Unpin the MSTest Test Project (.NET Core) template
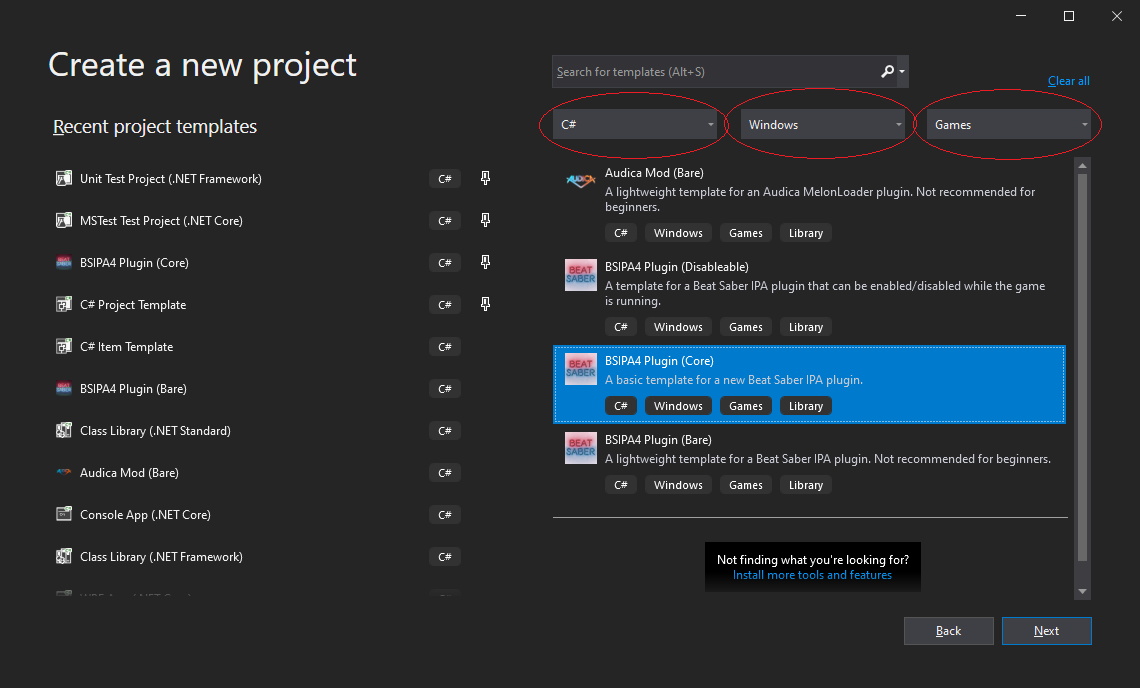Viewport: 1140px width, 688px height. (x=486, y=220)
